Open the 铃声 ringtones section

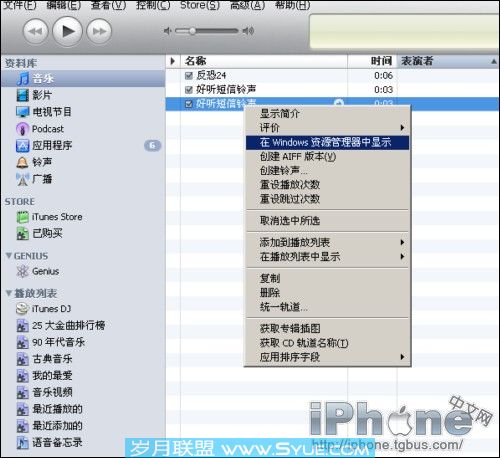(x=42, y=162)
